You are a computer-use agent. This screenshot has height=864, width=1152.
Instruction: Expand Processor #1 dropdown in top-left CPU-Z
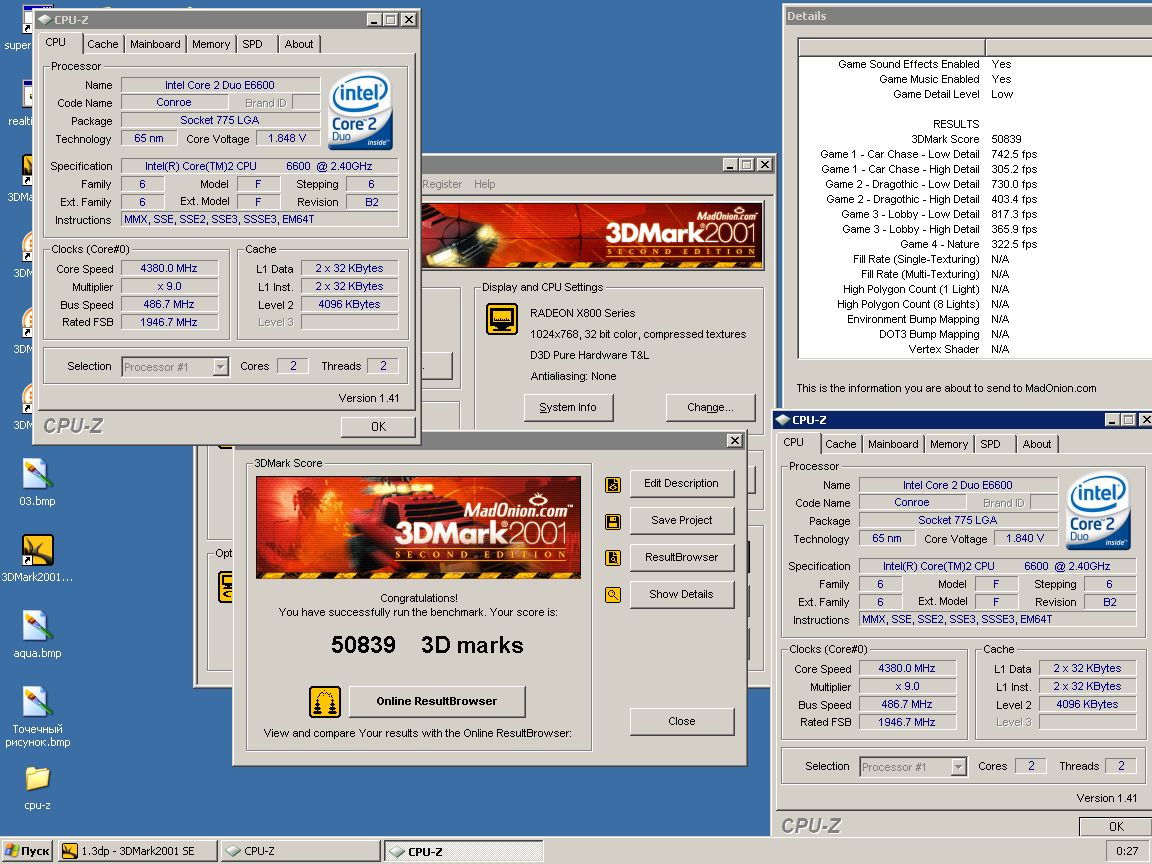point(220,367)
